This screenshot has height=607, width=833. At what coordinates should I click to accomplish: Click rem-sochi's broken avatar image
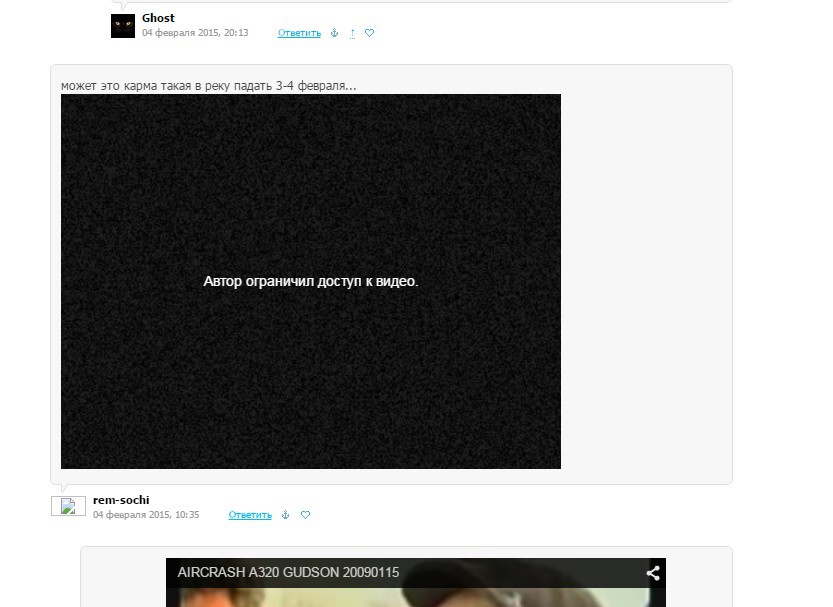(x=68, y=506)
